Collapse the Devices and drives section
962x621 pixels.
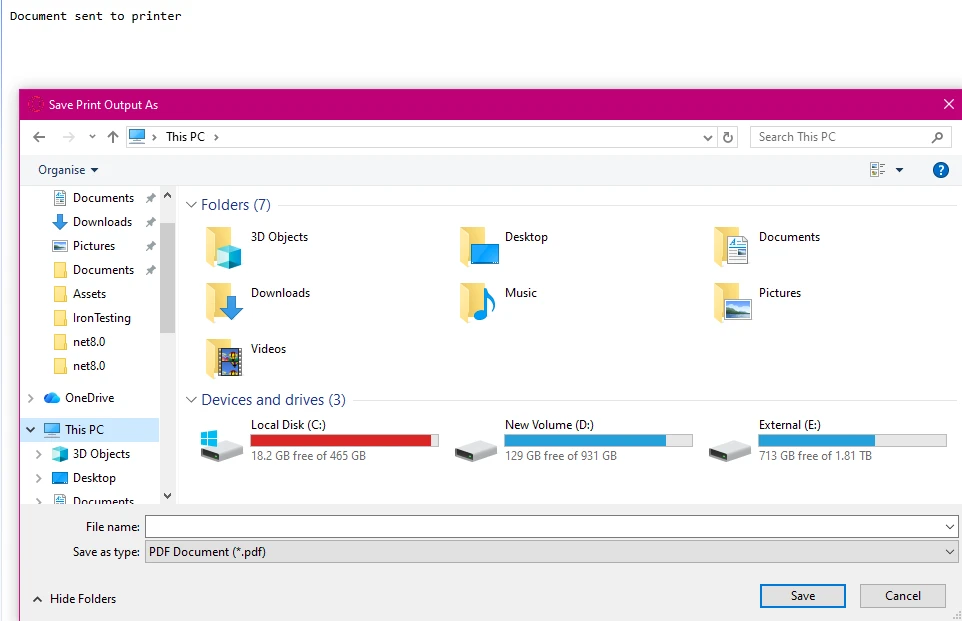[x=191, y=399]
